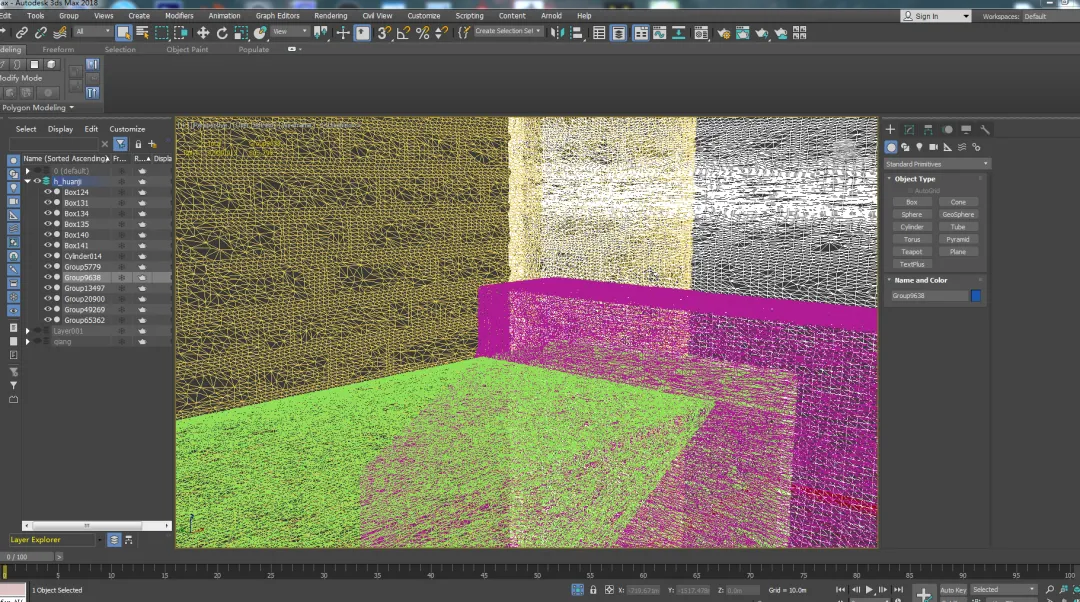This screenshot has width=1080, height=602.
Task: Click the Percent Snap toggle icon
Action: [422, 33]
